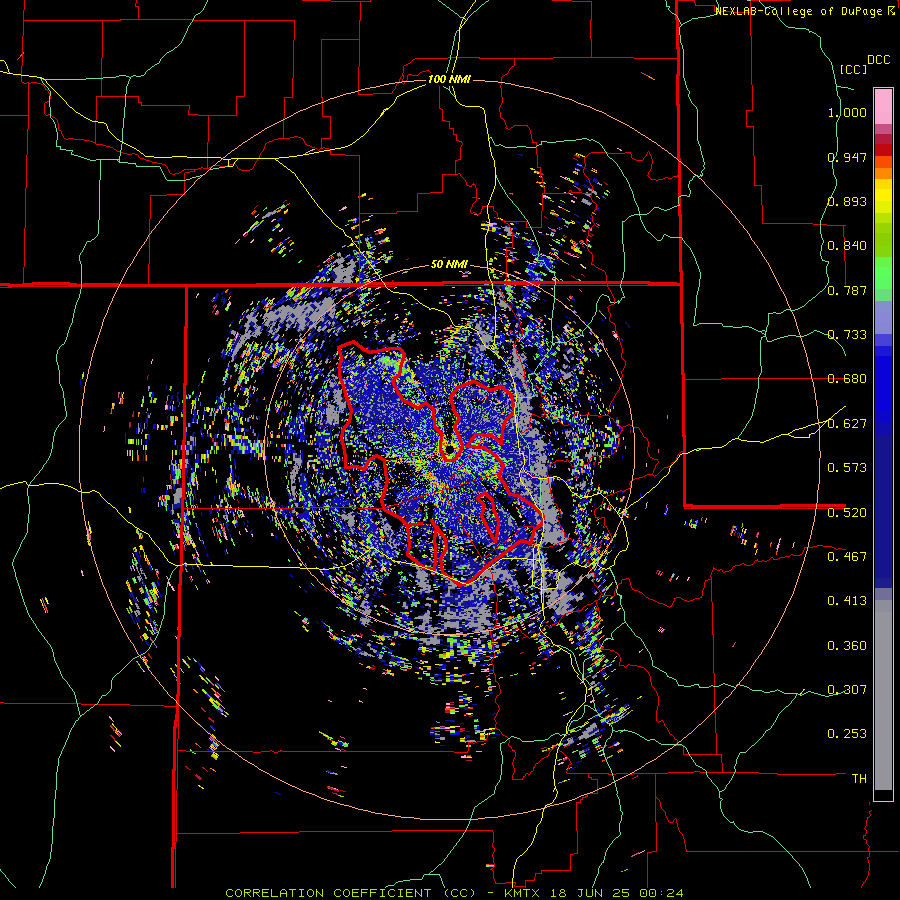
Task: Click the 0.893 legend value
Action: click(x=847, y=201)
